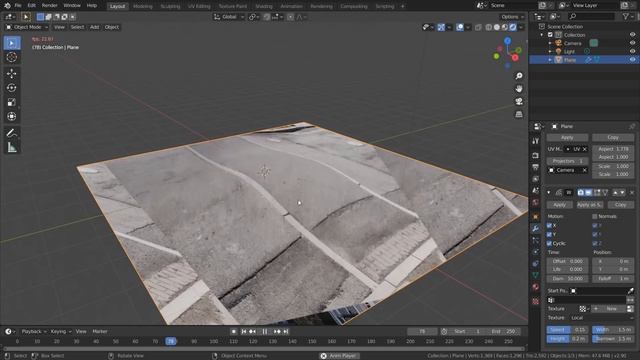Adjust the wave Width slider

(613, 329)
